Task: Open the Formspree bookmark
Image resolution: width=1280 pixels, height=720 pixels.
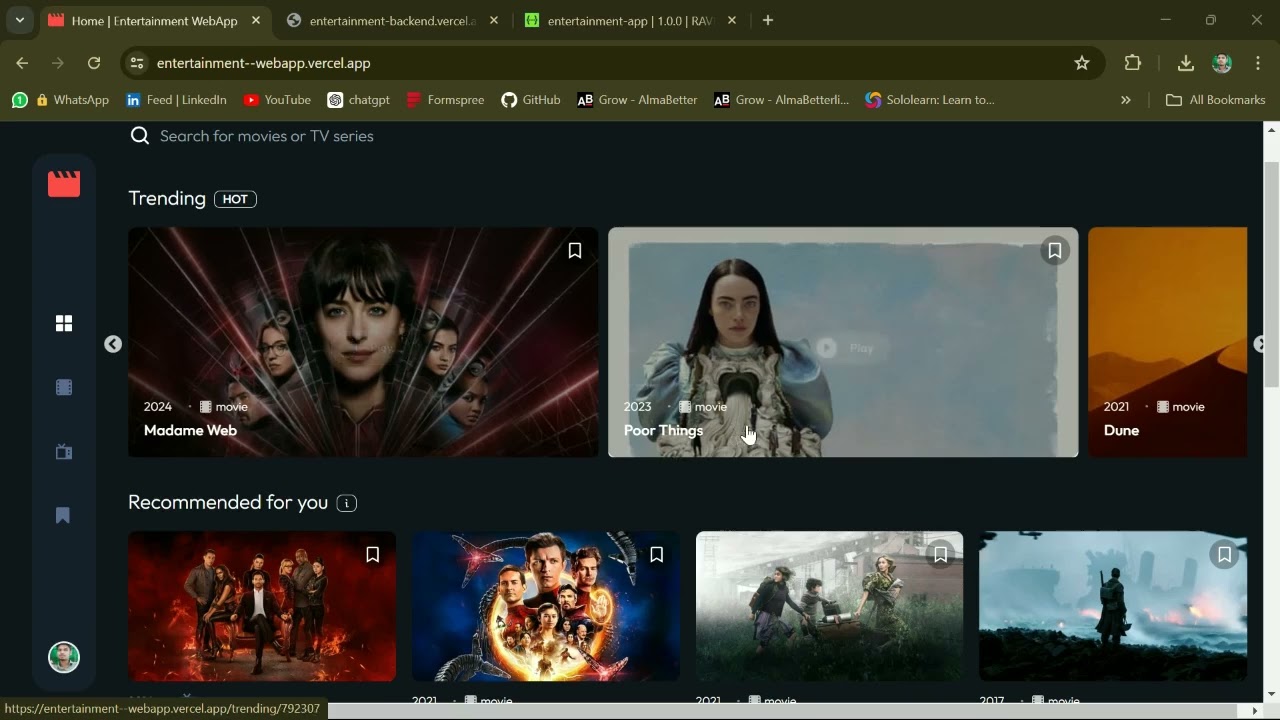Action: 445,100
